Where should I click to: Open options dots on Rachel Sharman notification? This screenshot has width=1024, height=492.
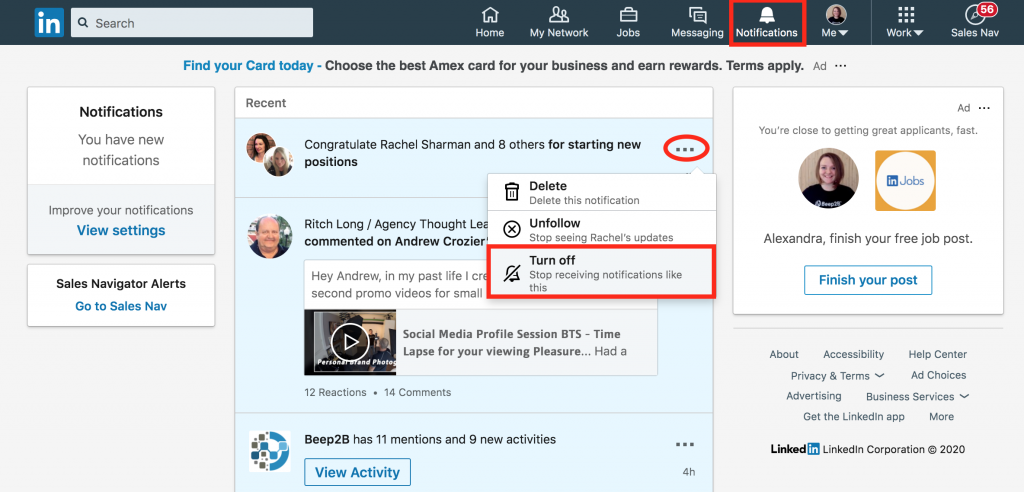(x=685, y=150)
